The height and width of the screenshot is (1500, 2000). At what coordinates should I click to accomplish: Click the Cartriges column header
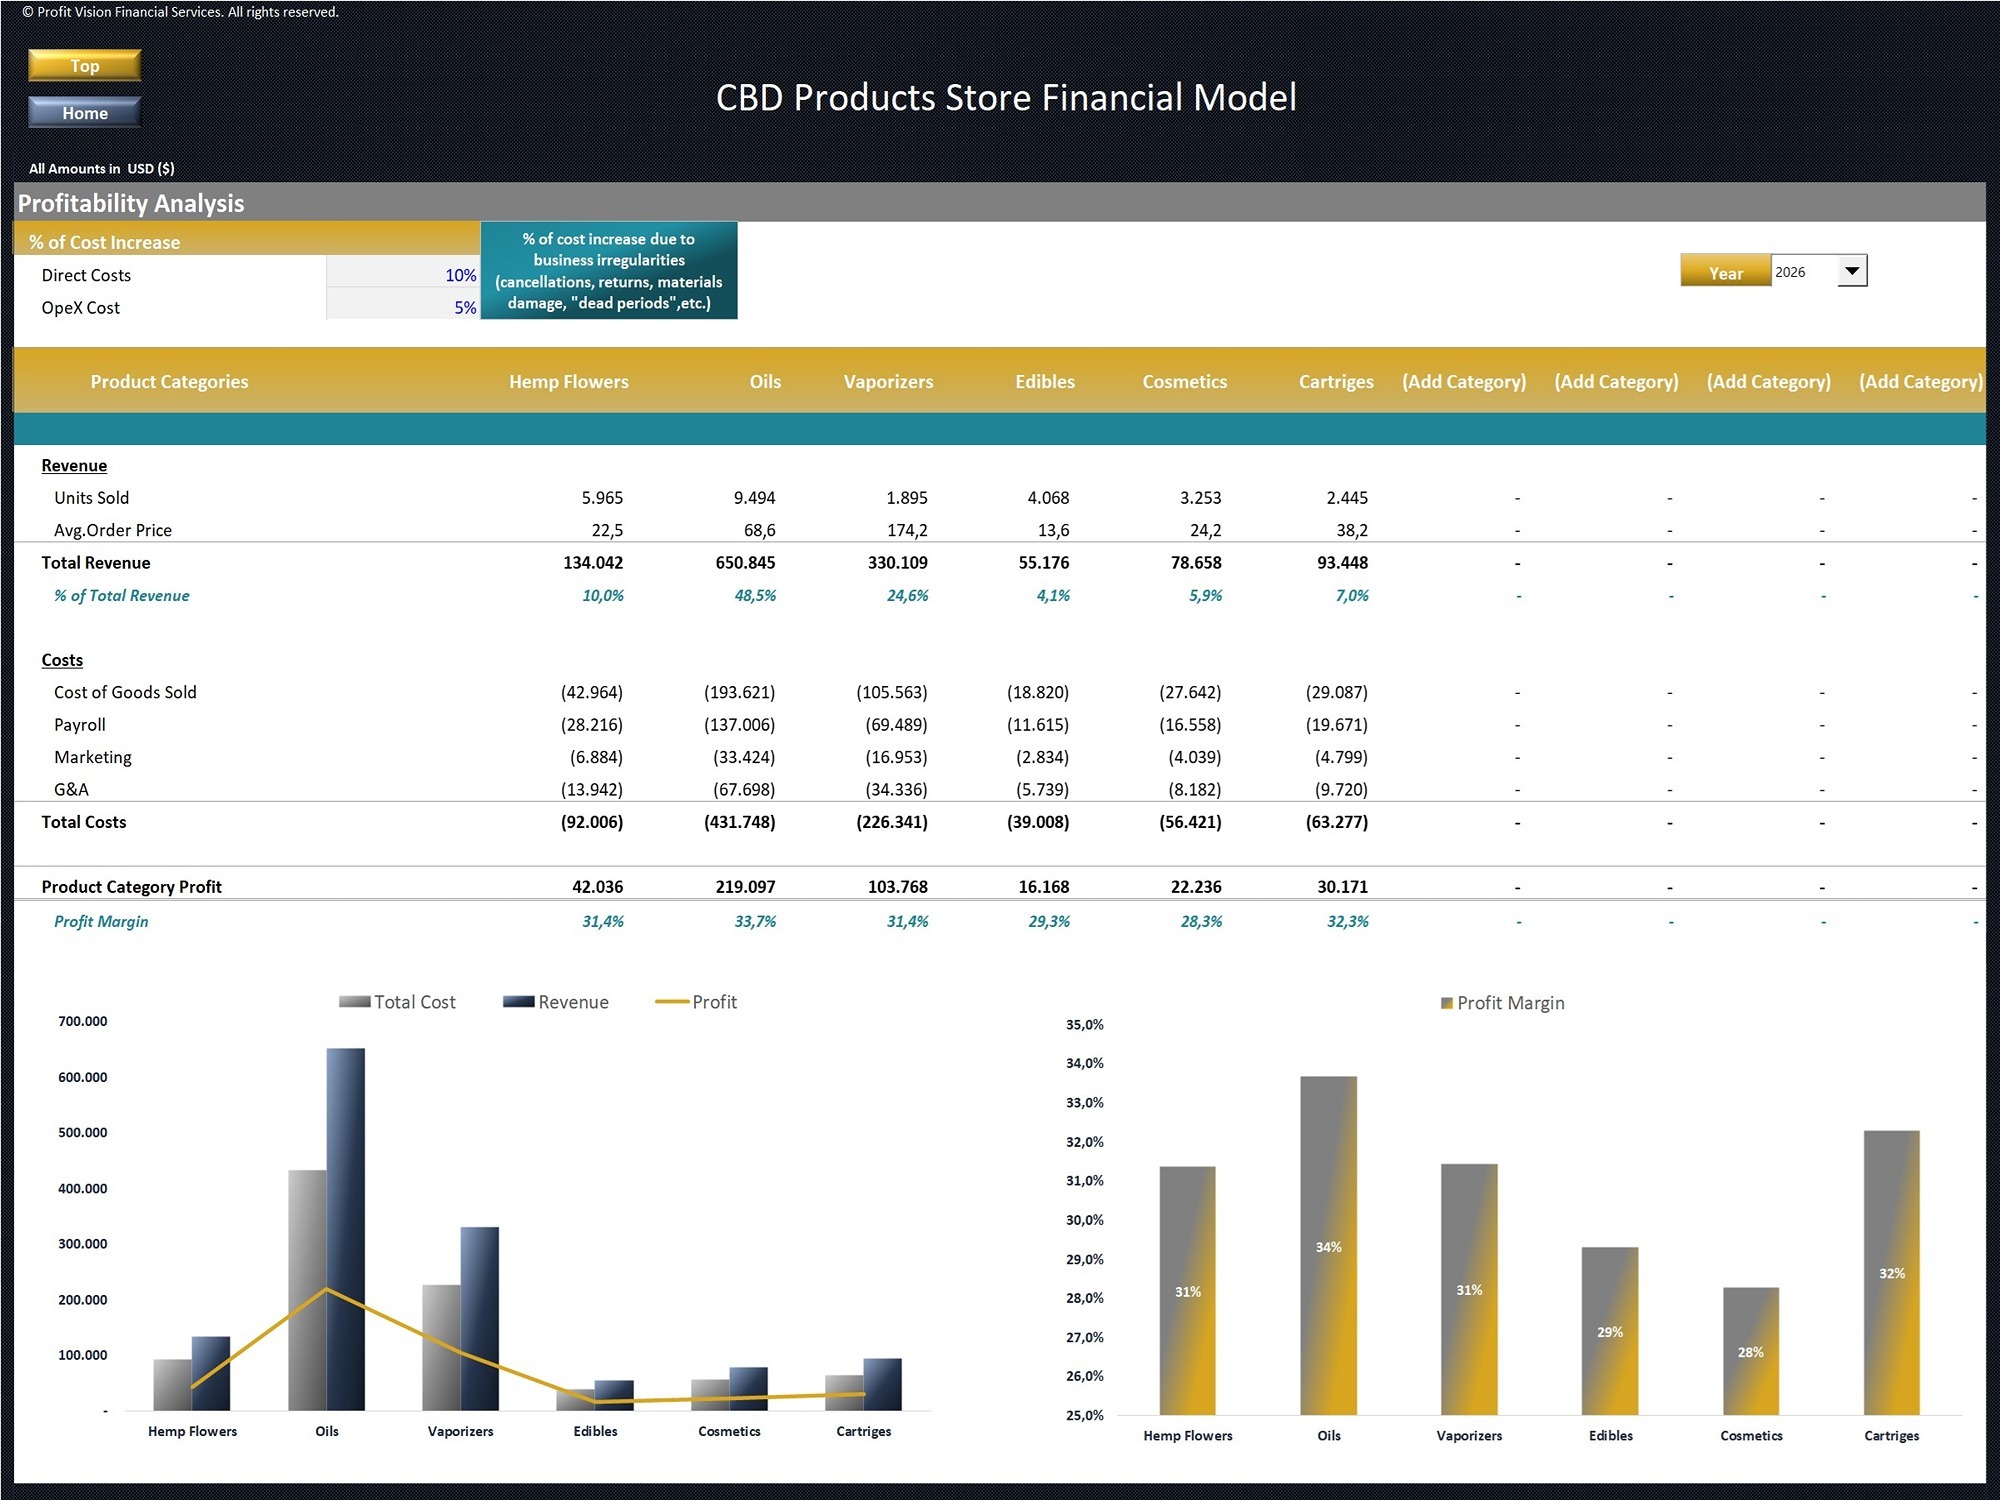pos(1336,381)
